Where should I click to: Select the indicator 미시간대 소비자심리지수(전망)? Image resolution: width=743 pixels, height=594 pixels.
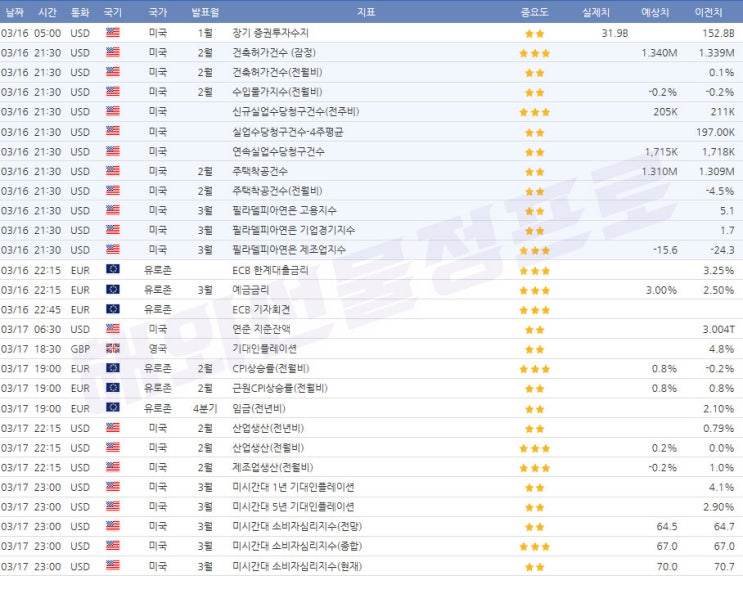[297, 526]
